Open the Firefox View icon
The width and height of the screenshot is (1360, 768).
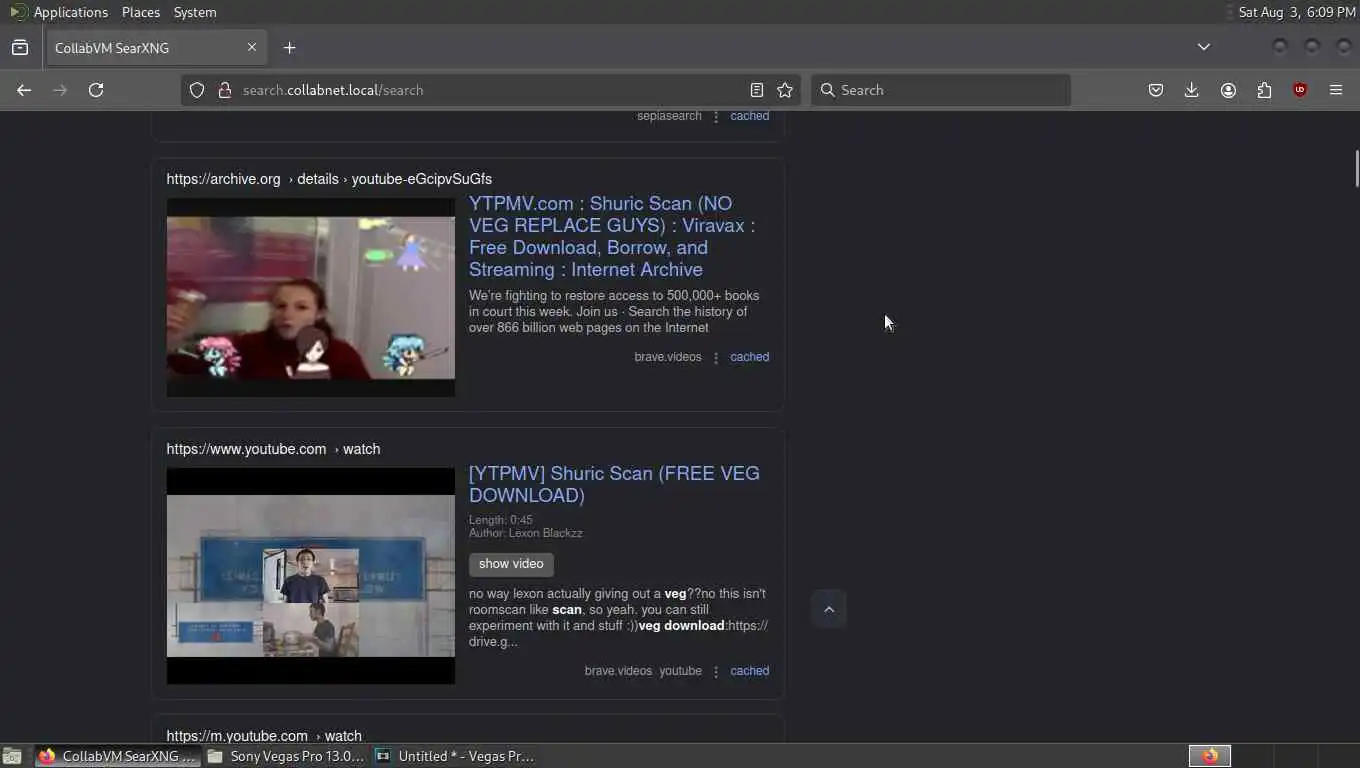pyautogui.click(x=20, y=48)
